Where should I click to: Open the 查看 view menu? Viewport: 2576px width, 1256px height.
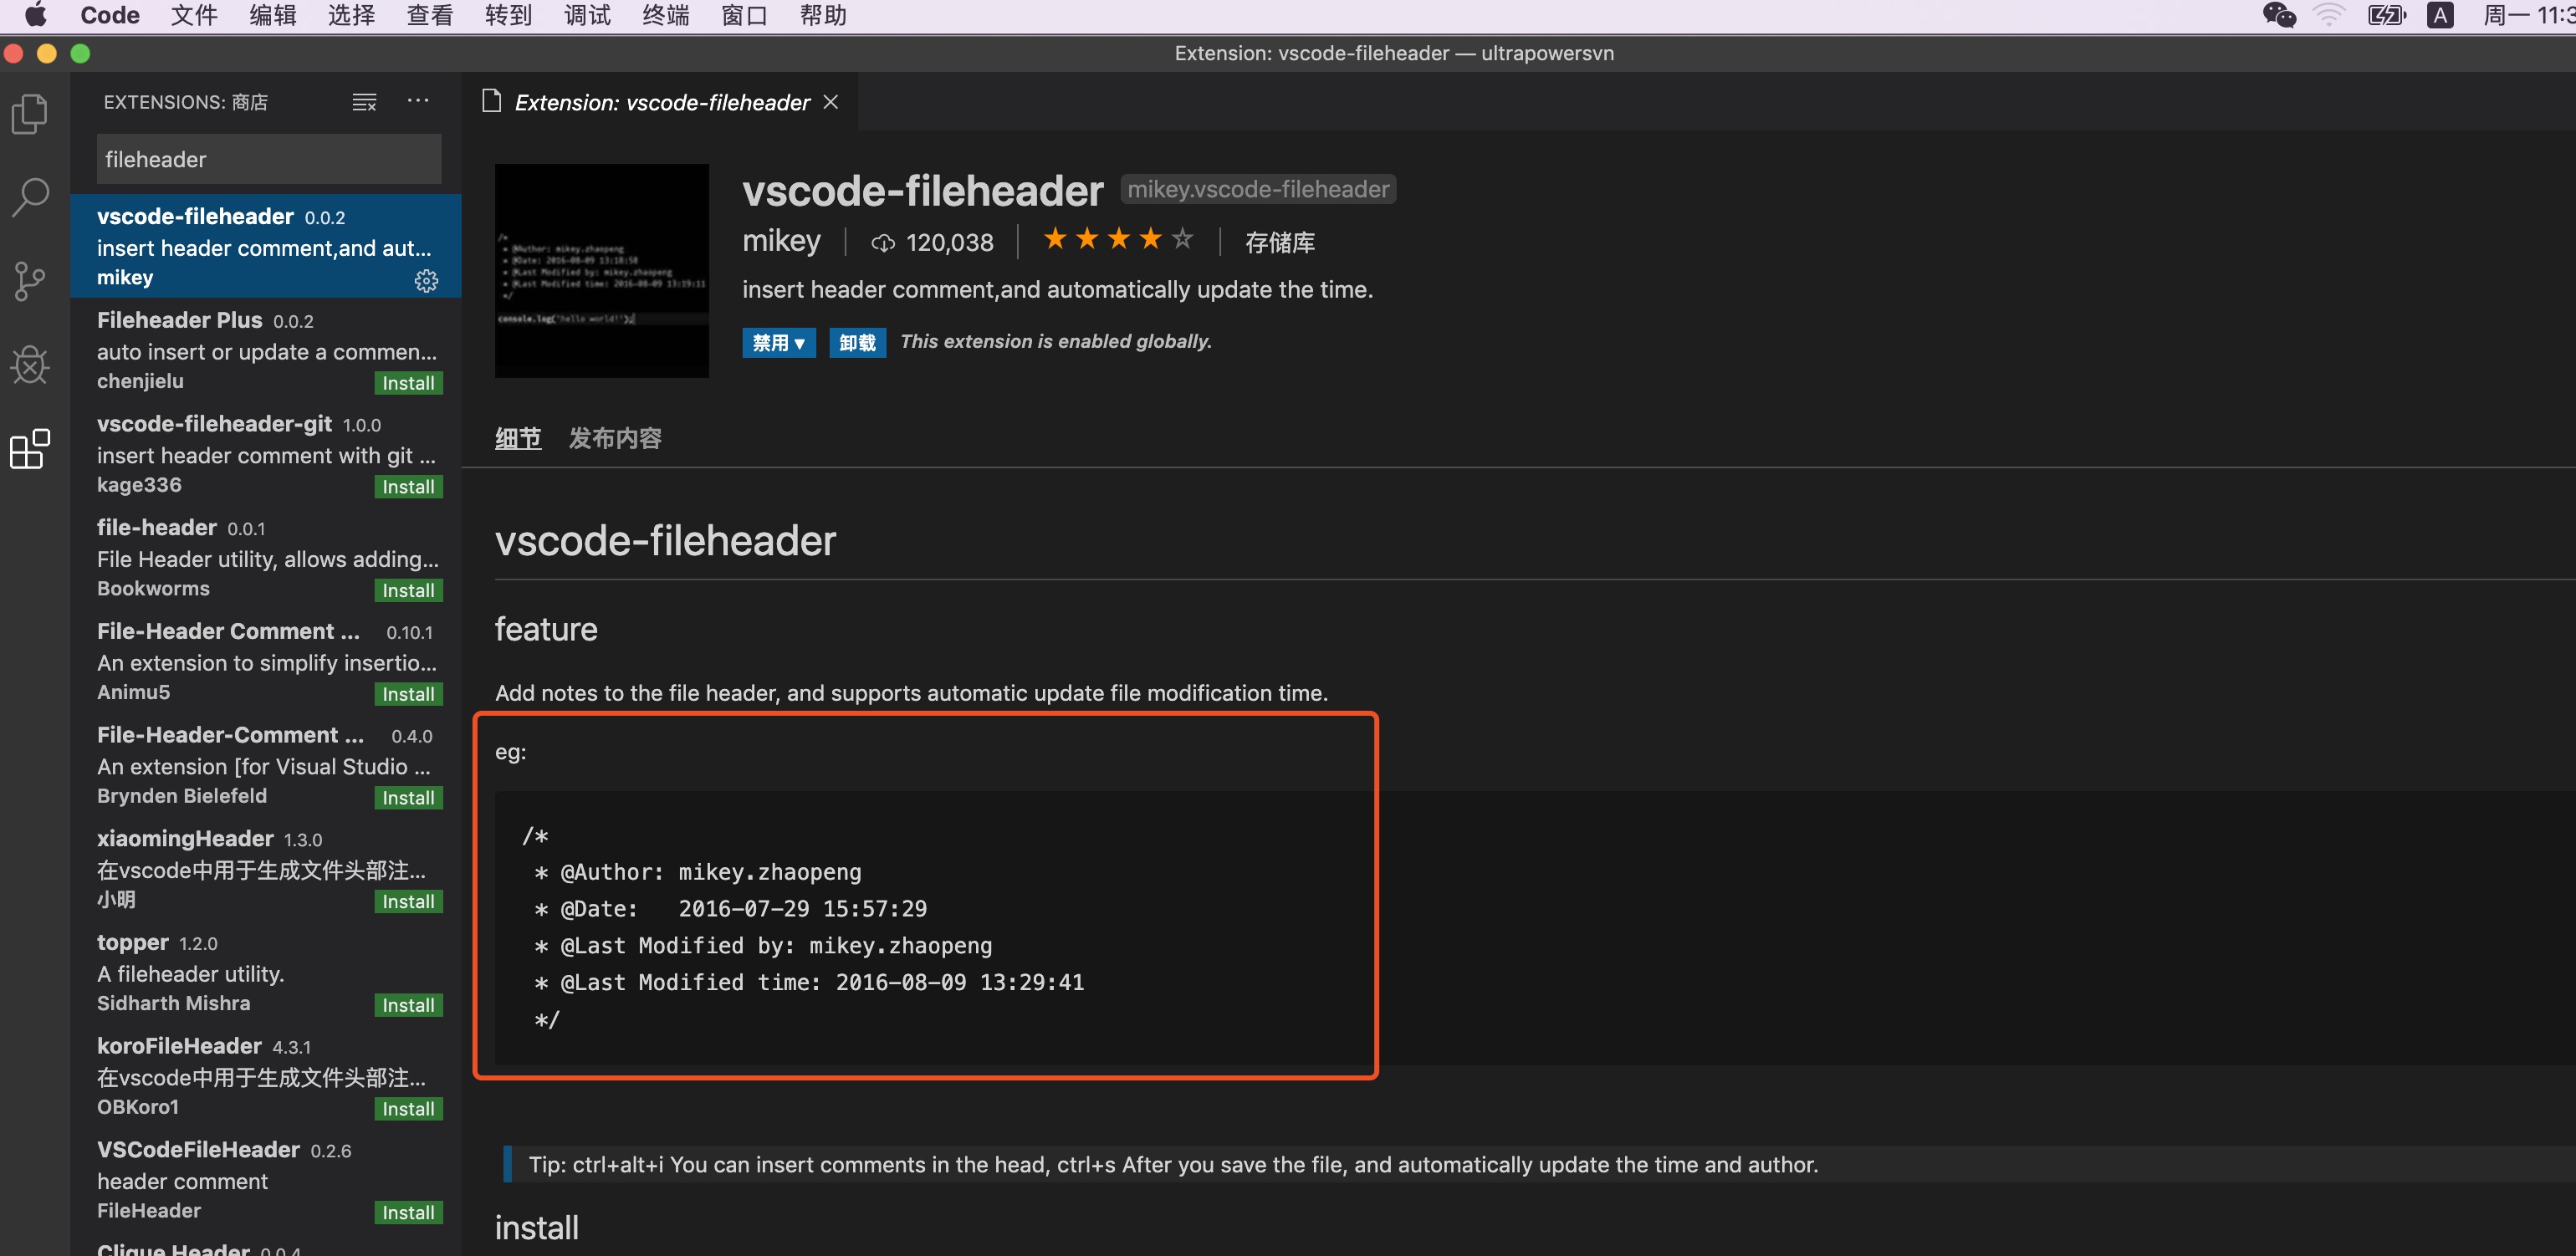point(430,15)
